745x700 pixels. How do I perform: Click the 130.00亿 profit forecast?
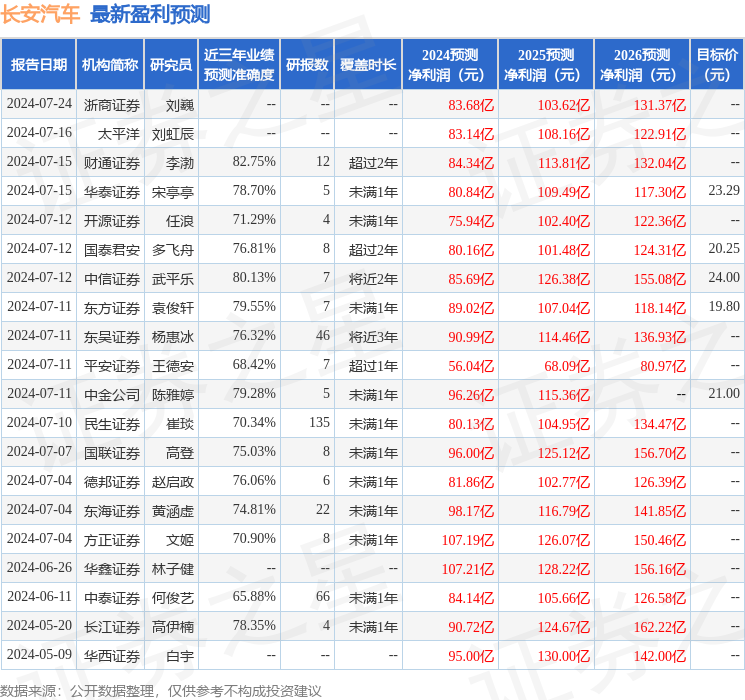[564, 656]
